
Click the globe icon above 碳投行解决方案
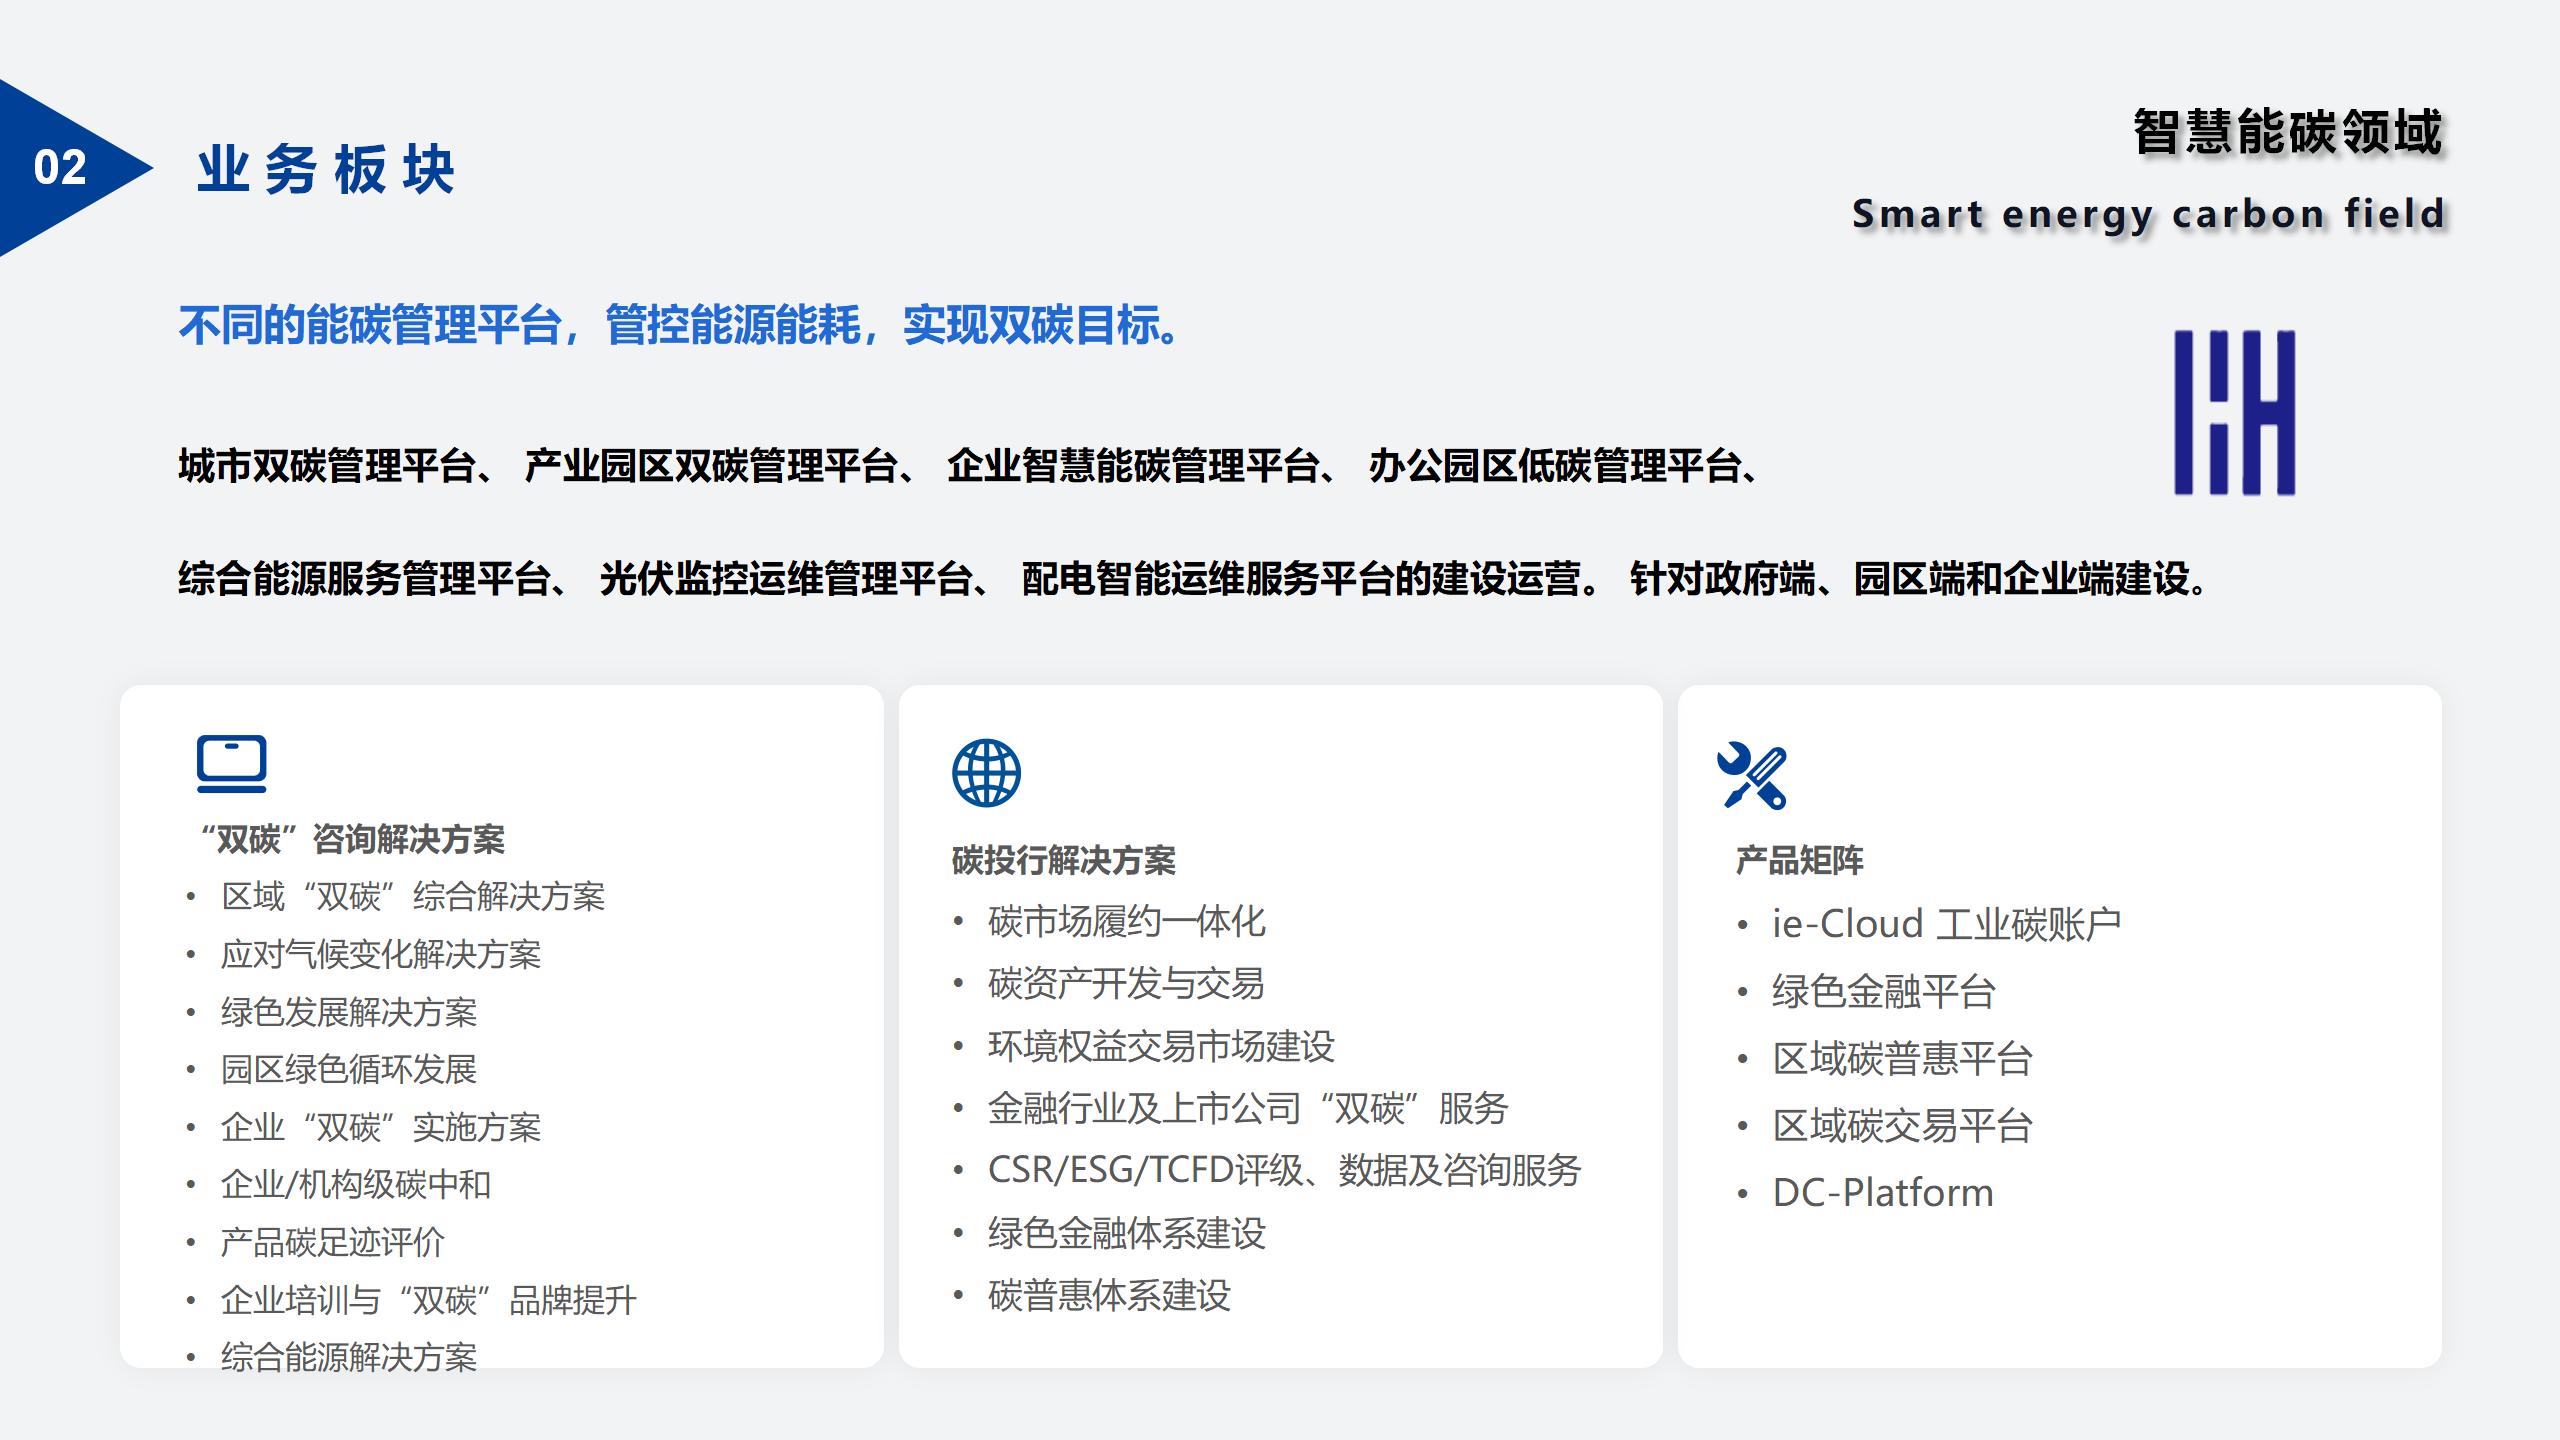coord(986,773)
